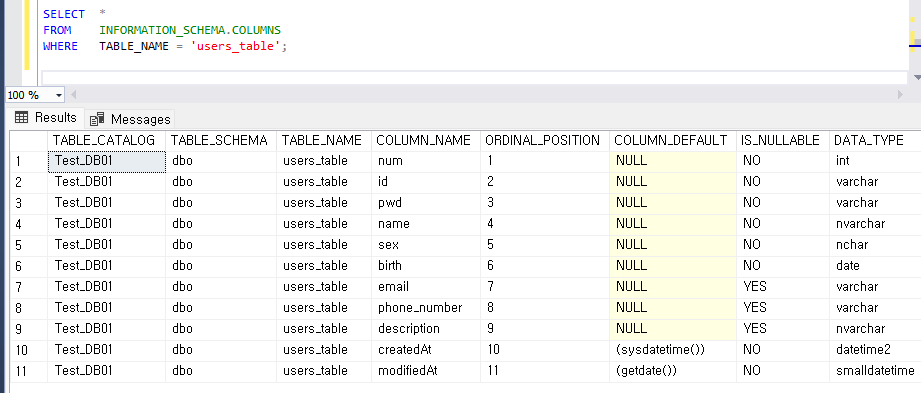Select the ORDINAL_POSITION column header

point(545,140)
